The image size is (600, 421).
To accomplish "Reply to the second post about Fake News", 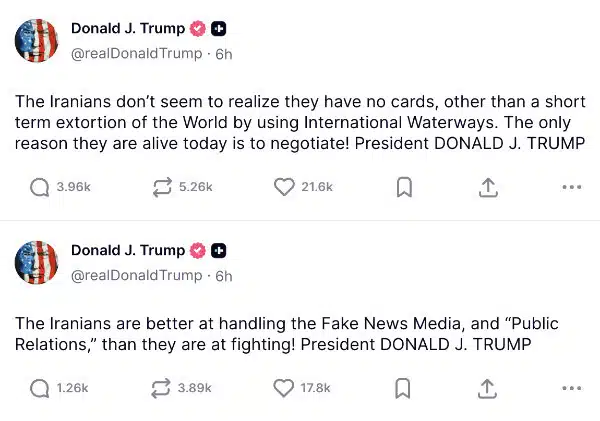I will [40, 388].
